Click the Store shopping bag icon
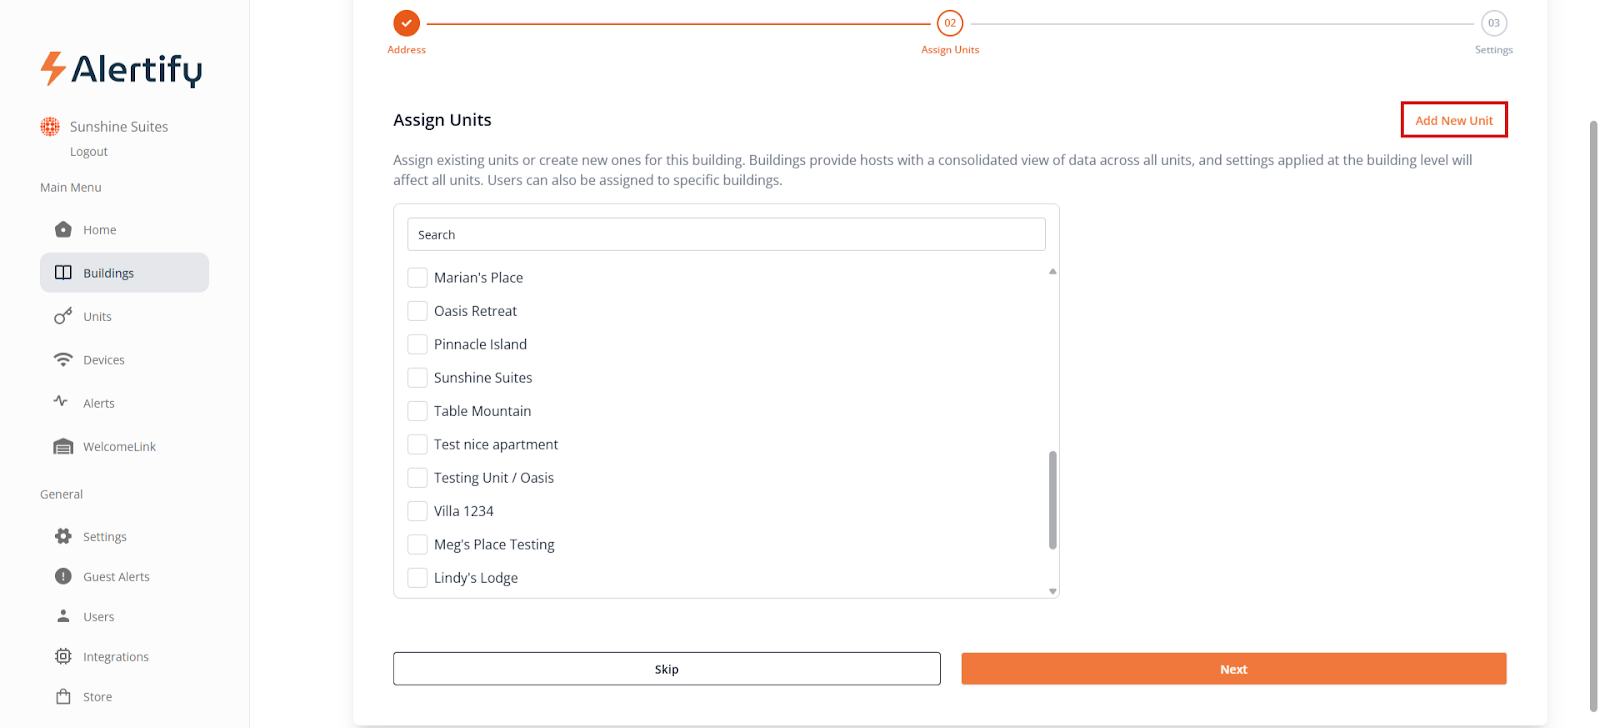1600x728 pixels. 63,696
